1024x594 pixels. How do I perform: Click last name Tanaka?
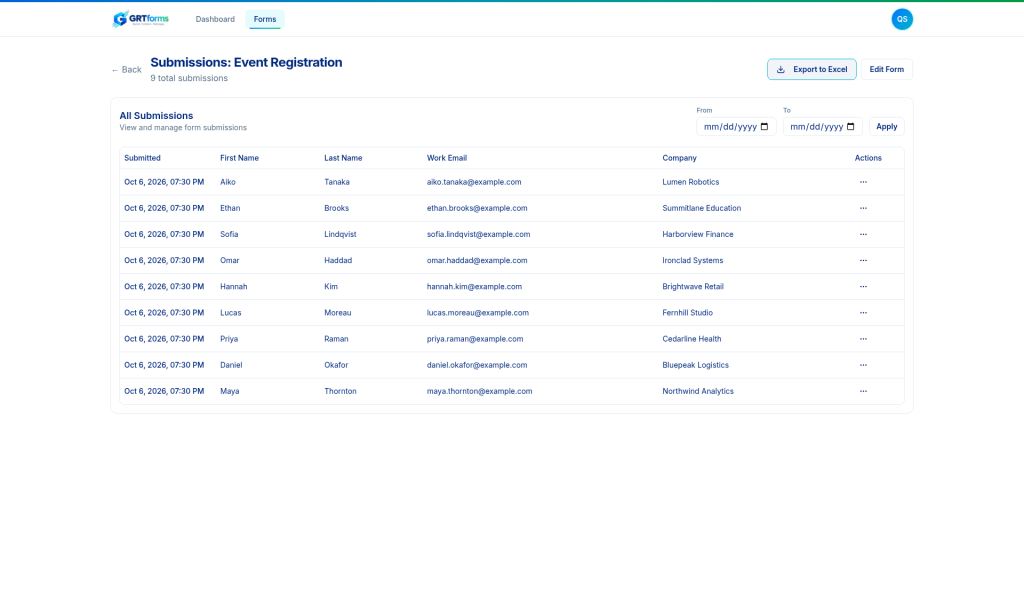click(337, 182)
